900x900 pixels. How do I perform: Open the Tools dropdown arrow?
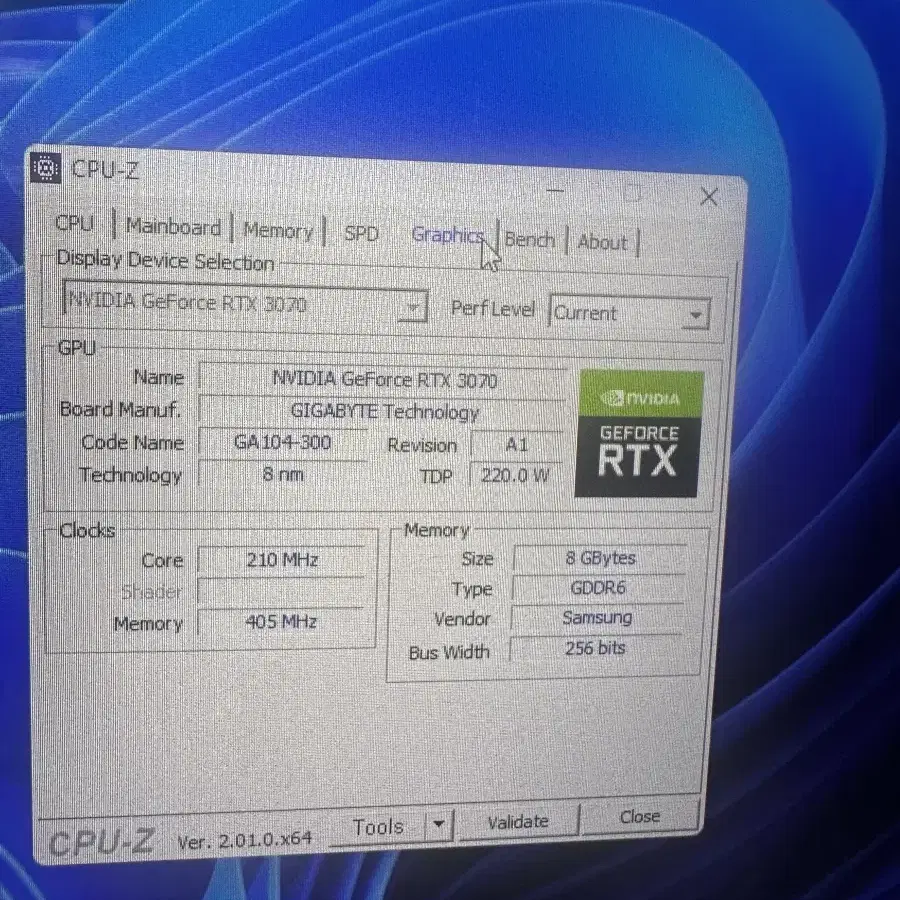(x=439, y=825)
